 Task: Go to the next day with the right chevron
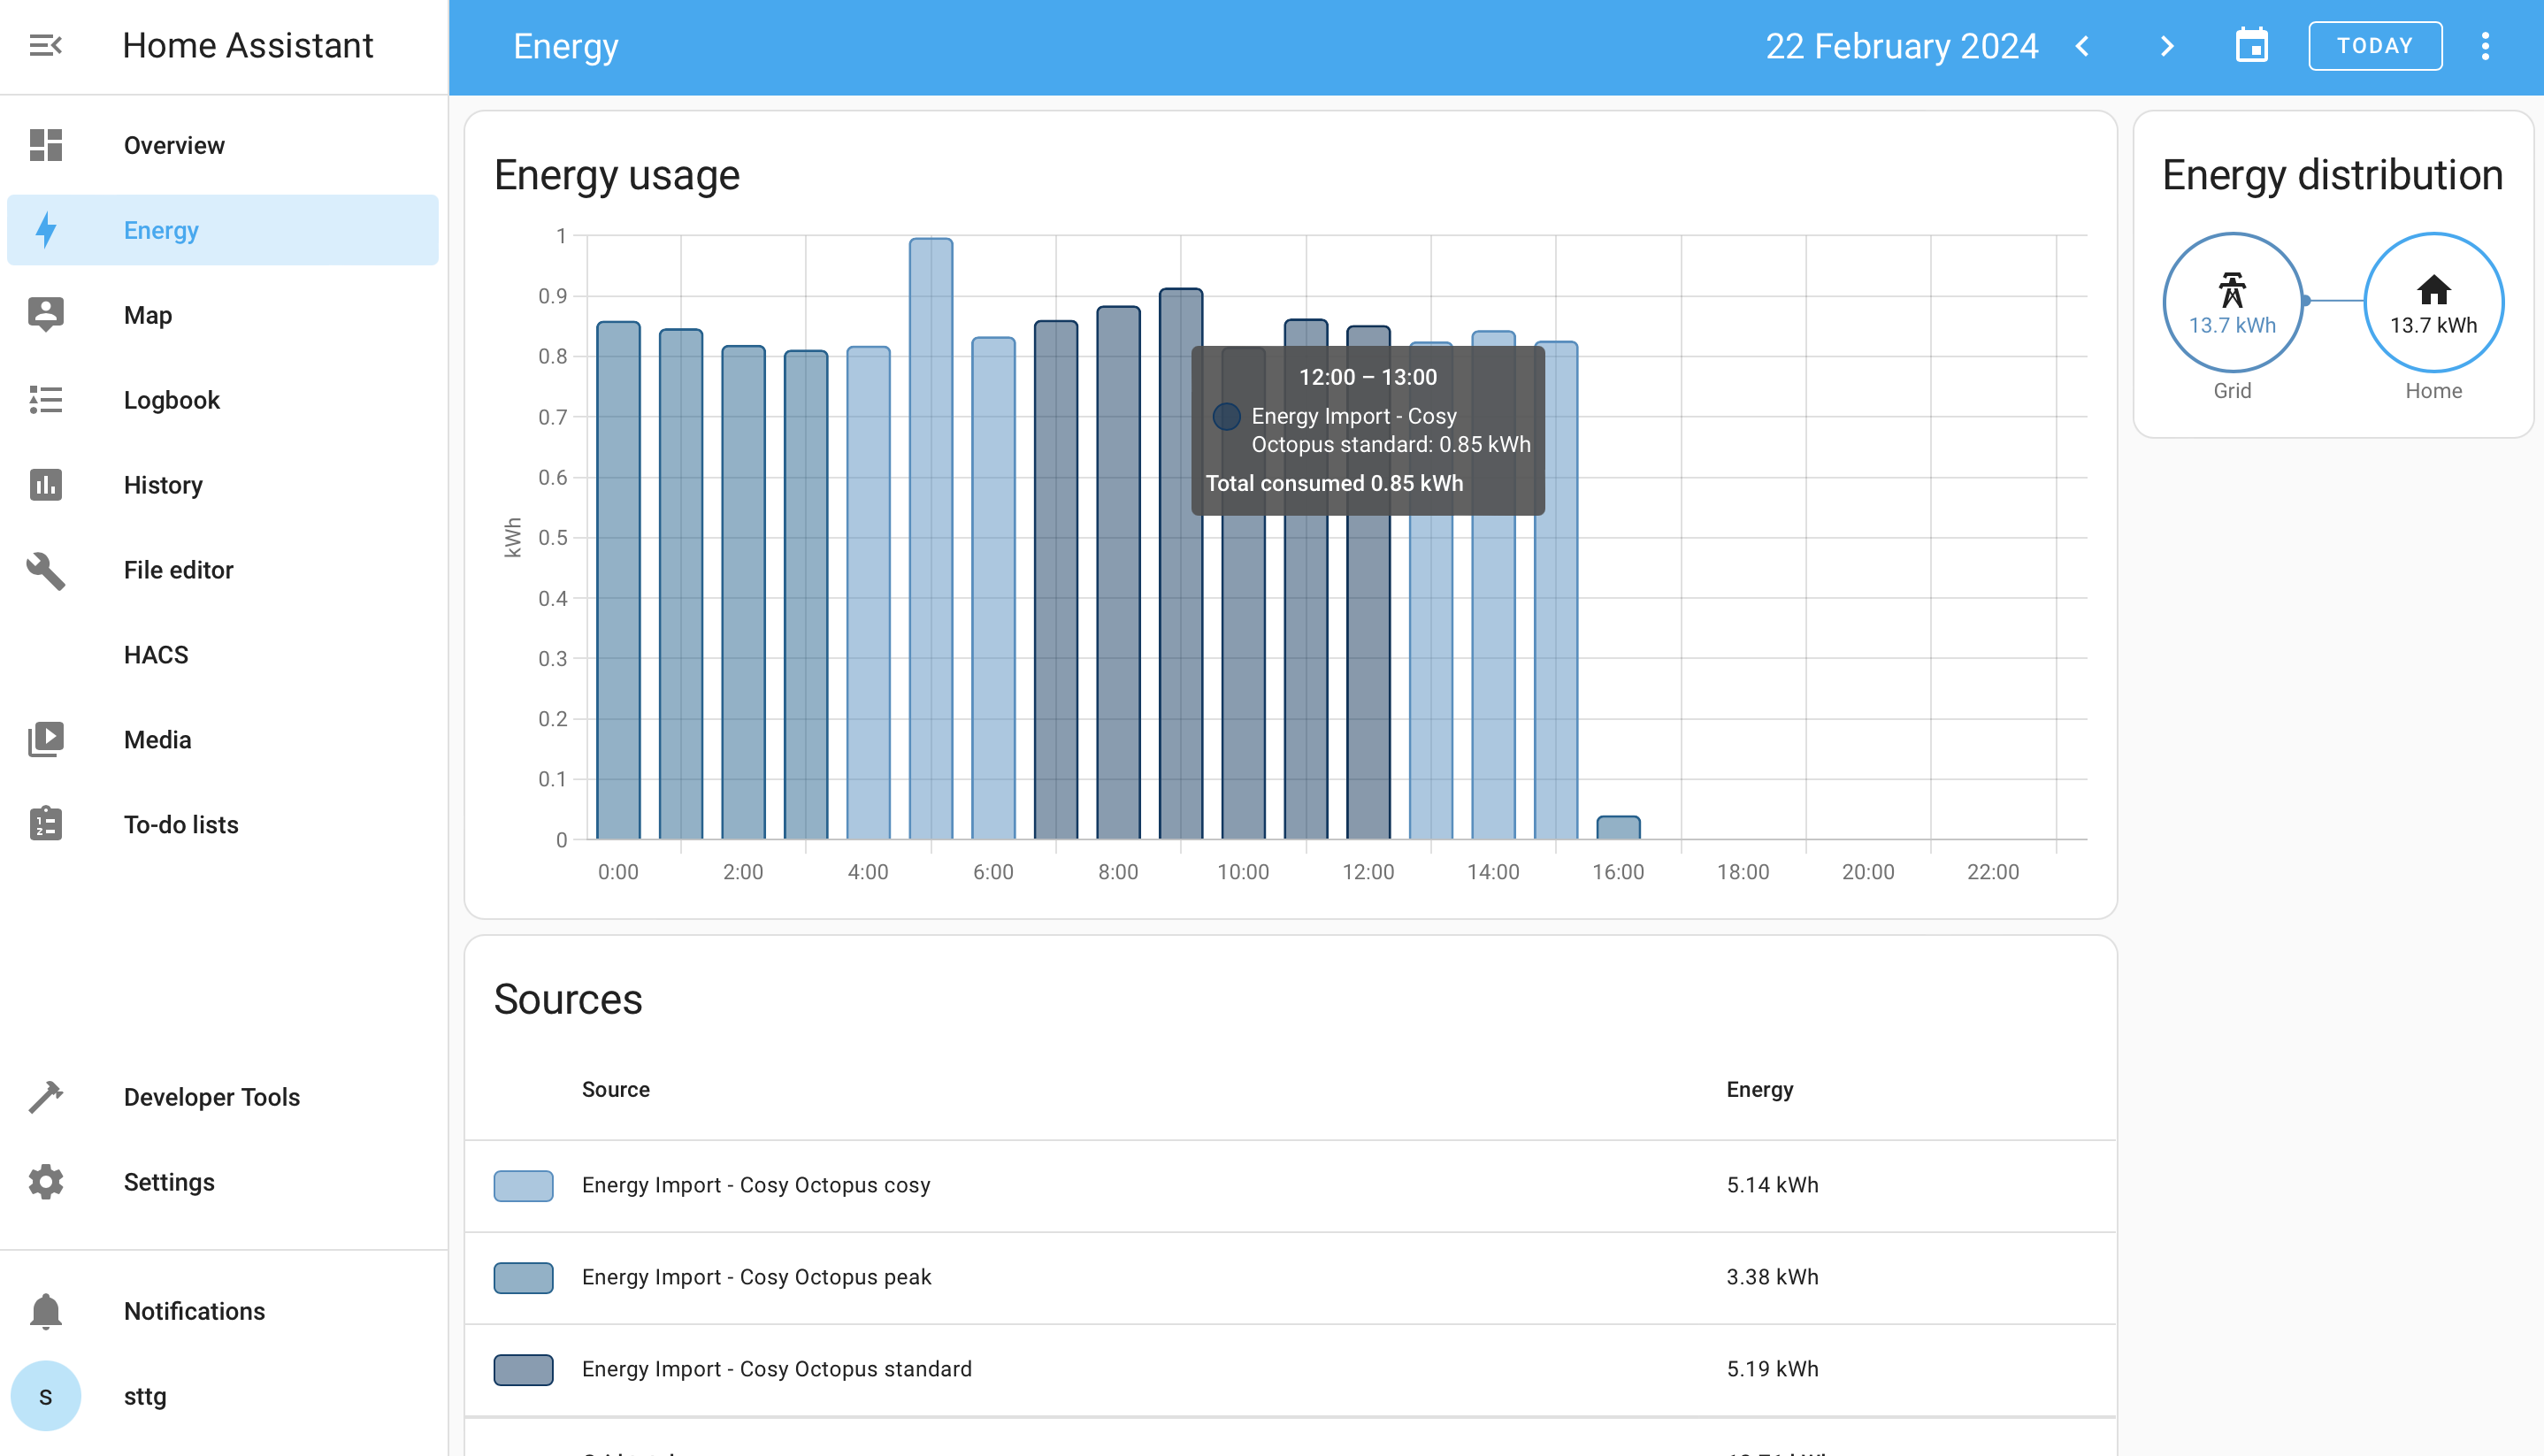[x=2166, y=45]
